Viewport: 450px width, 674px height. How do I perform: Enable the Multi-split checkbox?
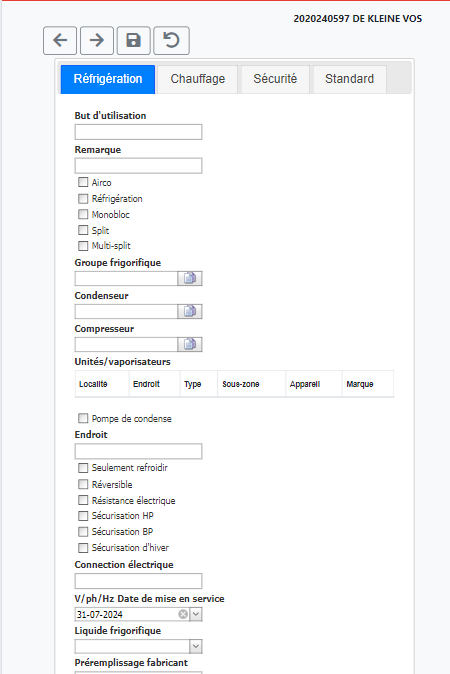(x=83, y=246)
